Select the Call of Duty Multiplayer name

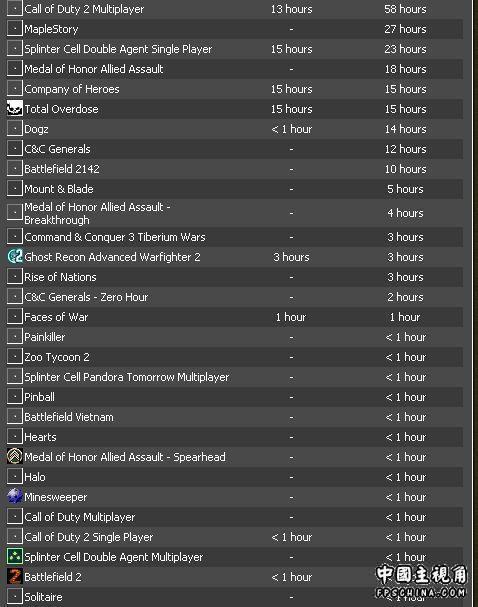click(80, 517)
